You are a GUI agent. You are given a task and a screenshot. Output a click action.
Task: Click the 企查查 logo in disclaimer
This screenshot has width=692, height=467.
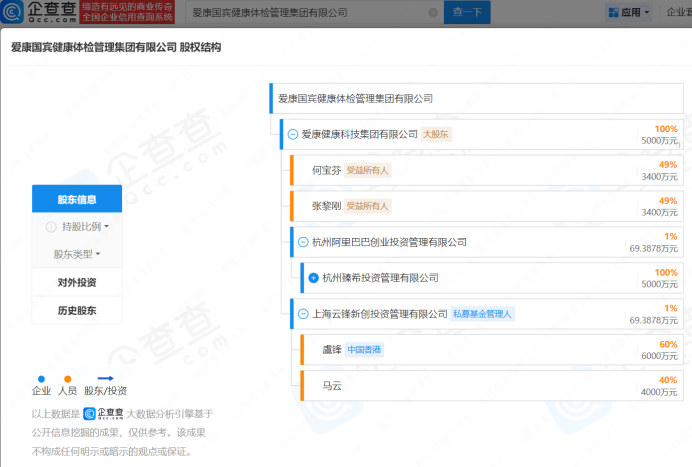tap(103, 414)
